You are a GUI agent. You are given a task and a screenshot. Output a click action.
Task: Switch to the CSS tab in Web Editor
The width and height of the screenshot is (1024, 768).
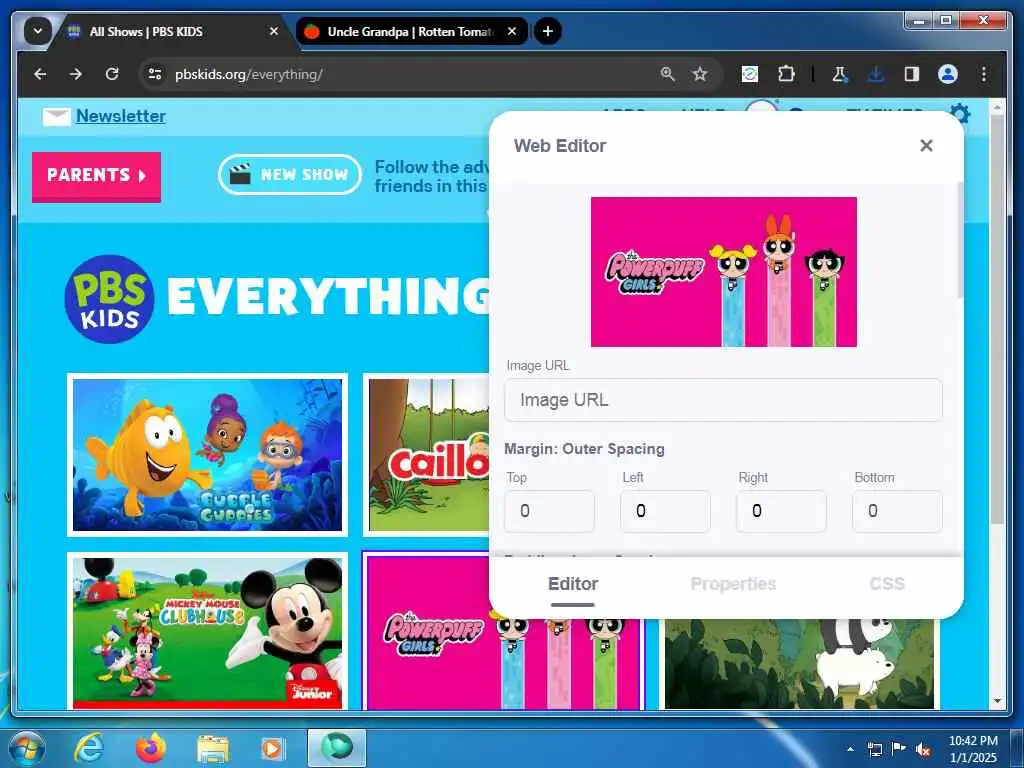point(887,584)
